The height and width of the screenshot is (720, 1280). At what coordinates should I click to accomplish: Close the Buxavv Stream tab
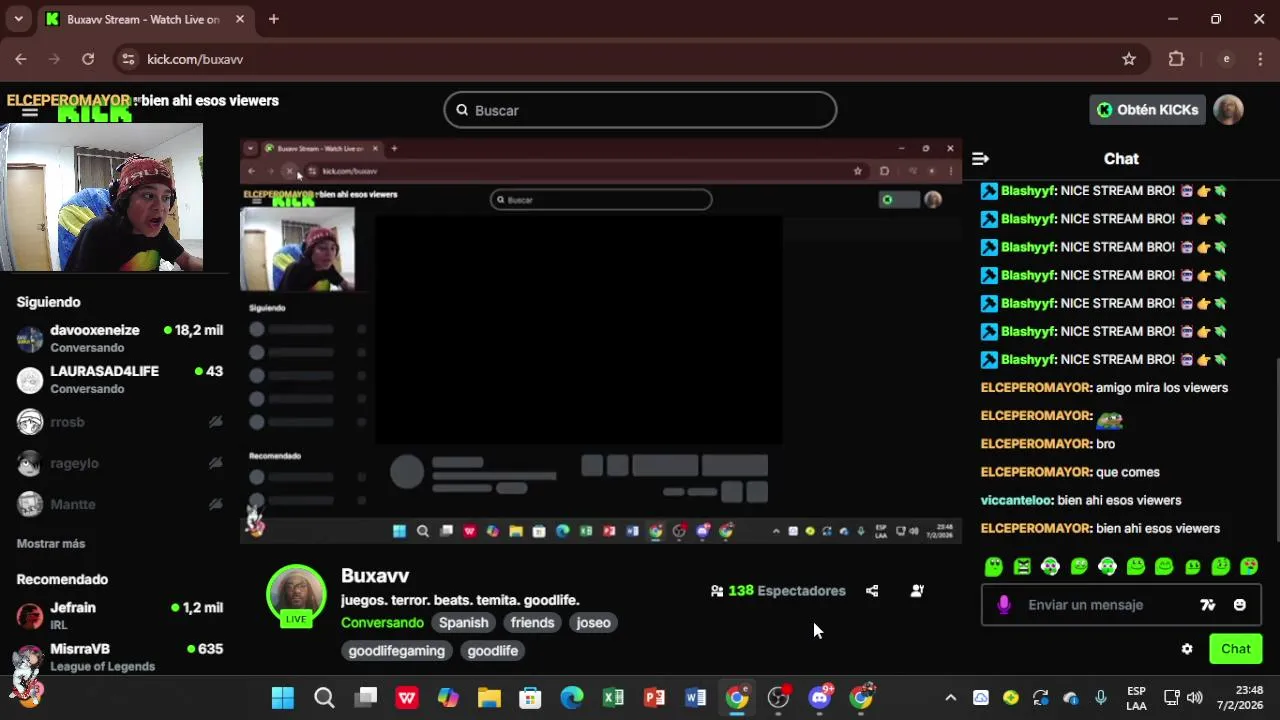click(240, 19)
